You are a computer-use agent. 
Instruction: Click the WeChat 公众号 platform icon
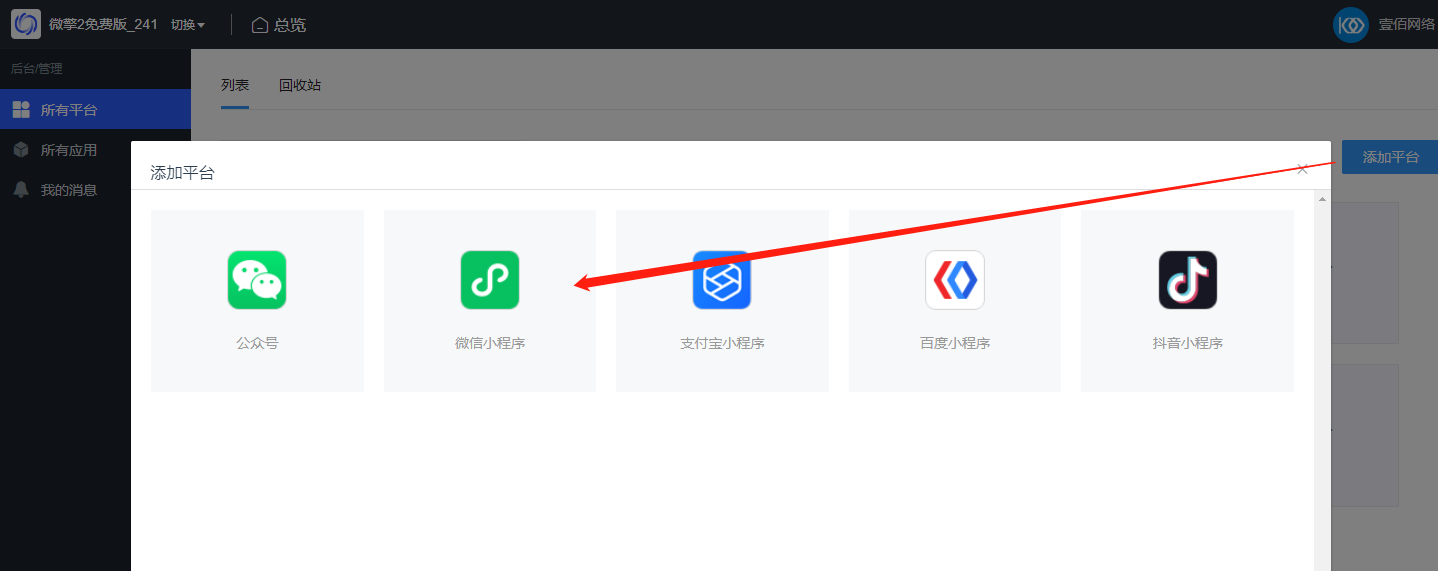257,280
